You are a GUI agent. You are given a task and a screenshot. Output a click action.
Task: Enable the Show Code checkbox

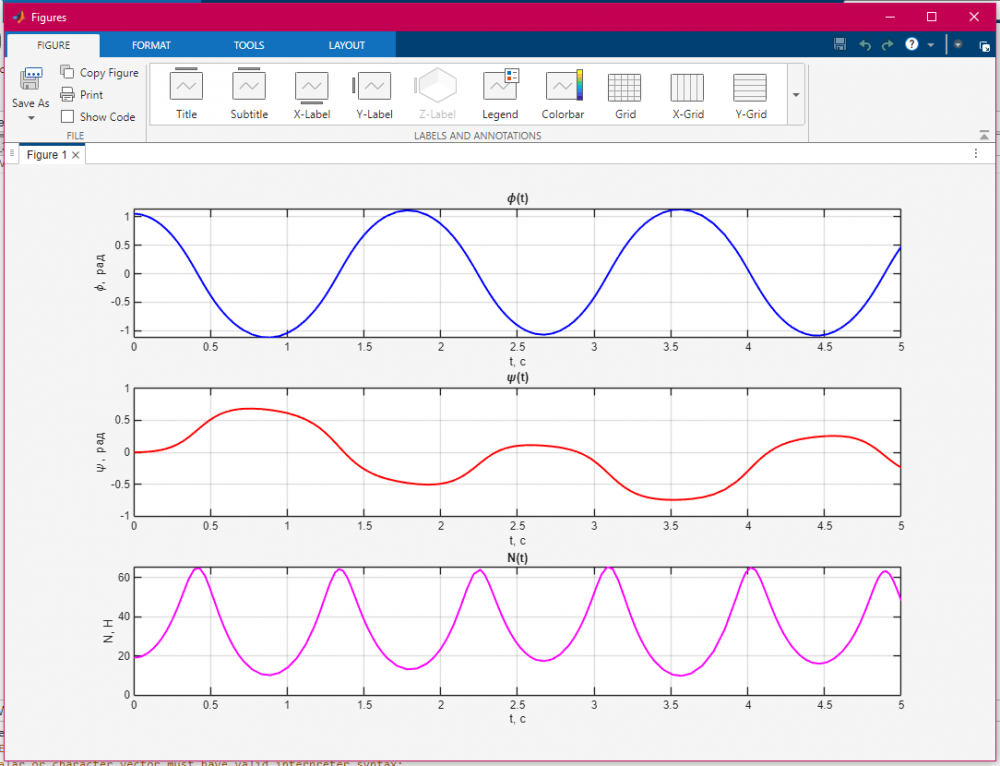tap(68, 117)
